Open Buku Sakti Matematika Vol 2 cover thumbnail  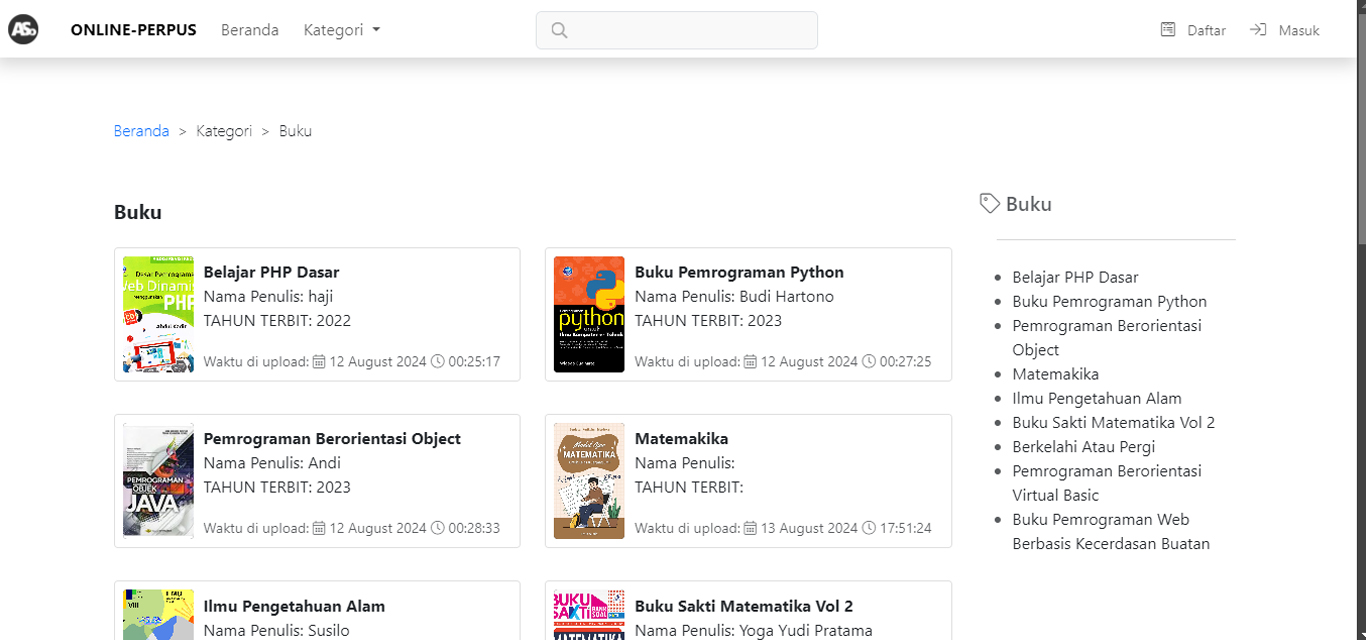point(590,614)
